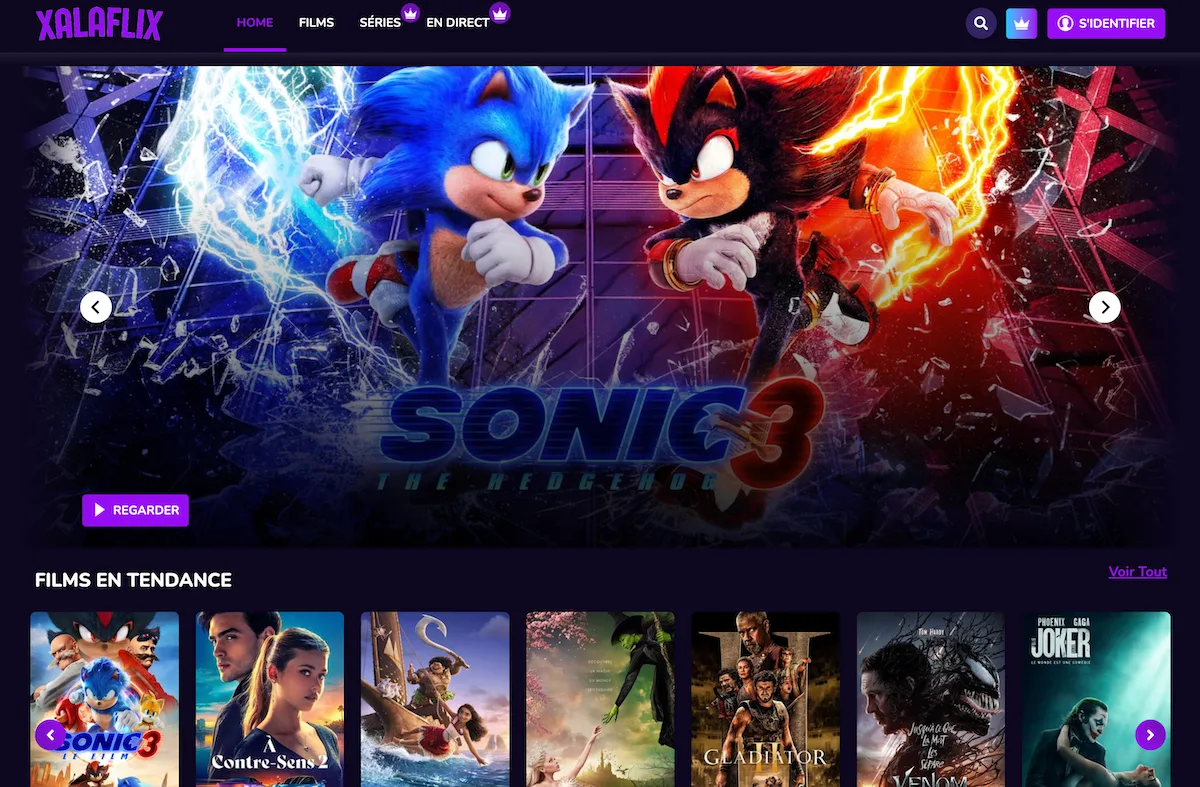Open the Gladiator II poster
The height and width of the screenshot is (787, 1200).
coord(766,699)
